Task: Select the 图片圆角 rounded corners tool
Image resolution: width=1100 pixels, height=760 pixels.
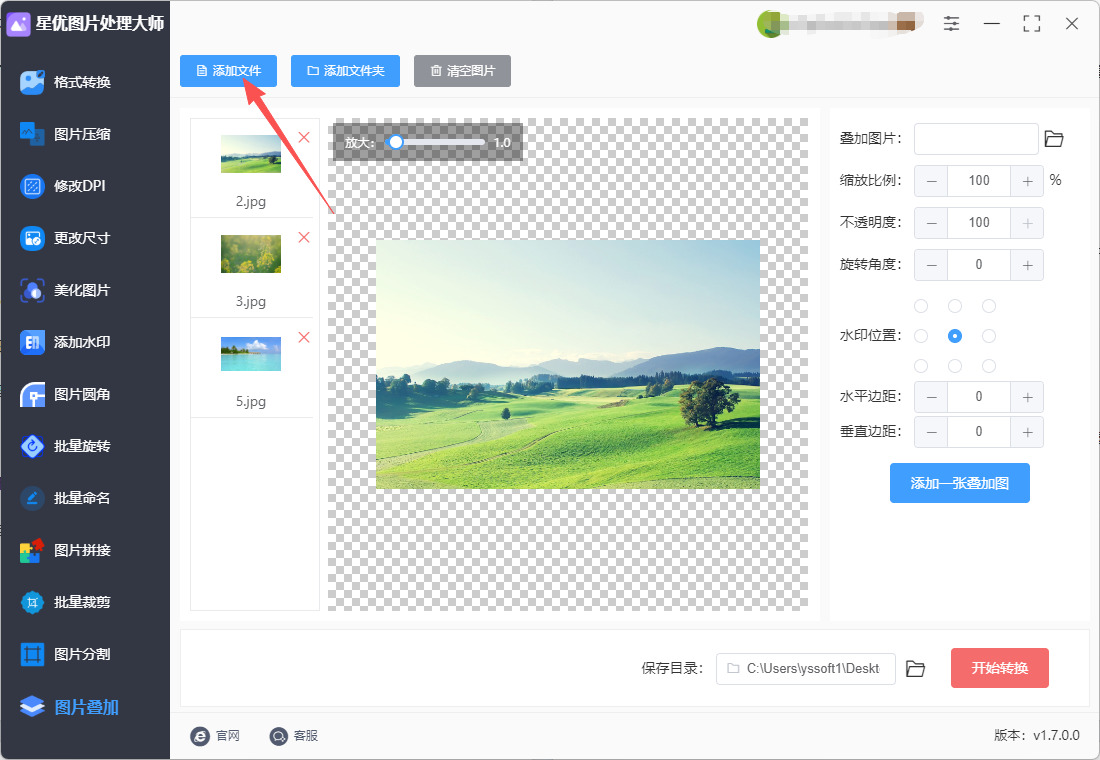Action: (66, 394)
